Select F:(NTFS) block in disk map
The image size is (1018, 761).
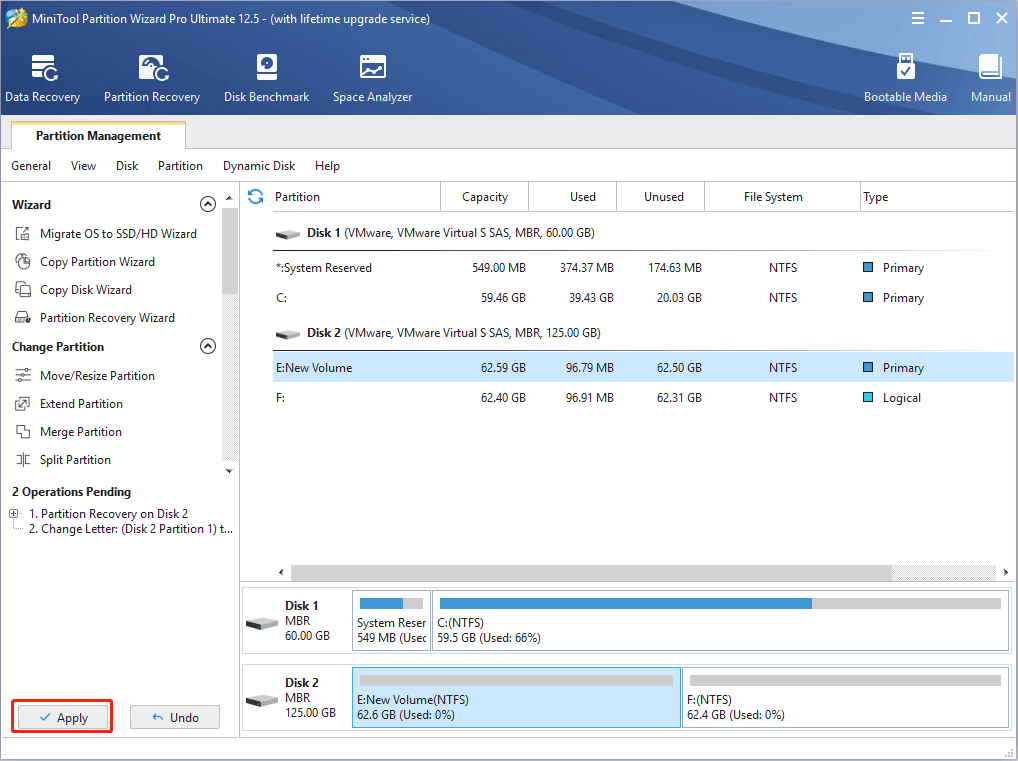(845, 697)
